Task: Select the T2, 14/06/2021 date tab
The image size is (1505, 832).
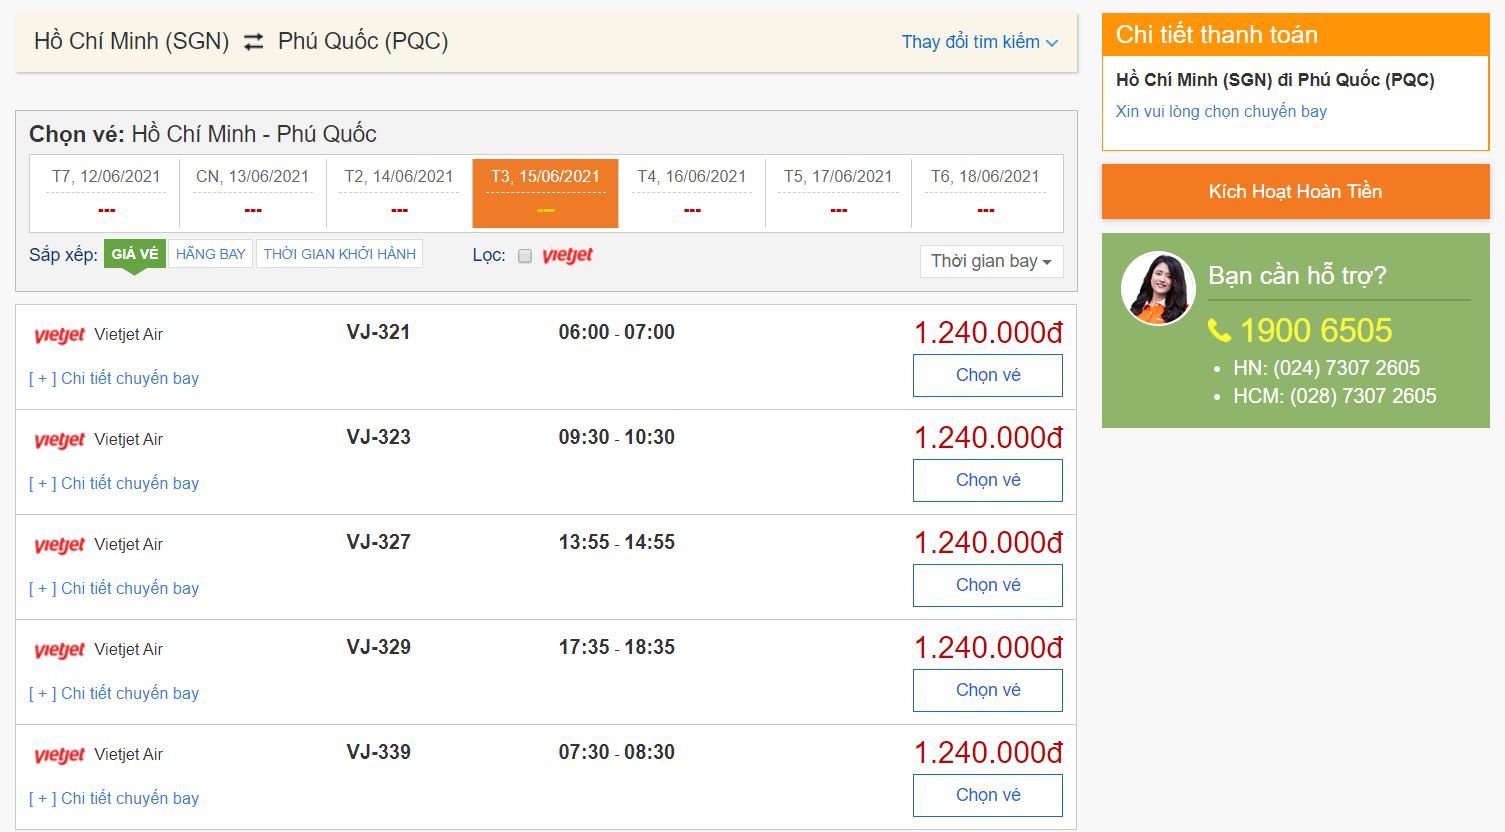Action: point(399,192)
